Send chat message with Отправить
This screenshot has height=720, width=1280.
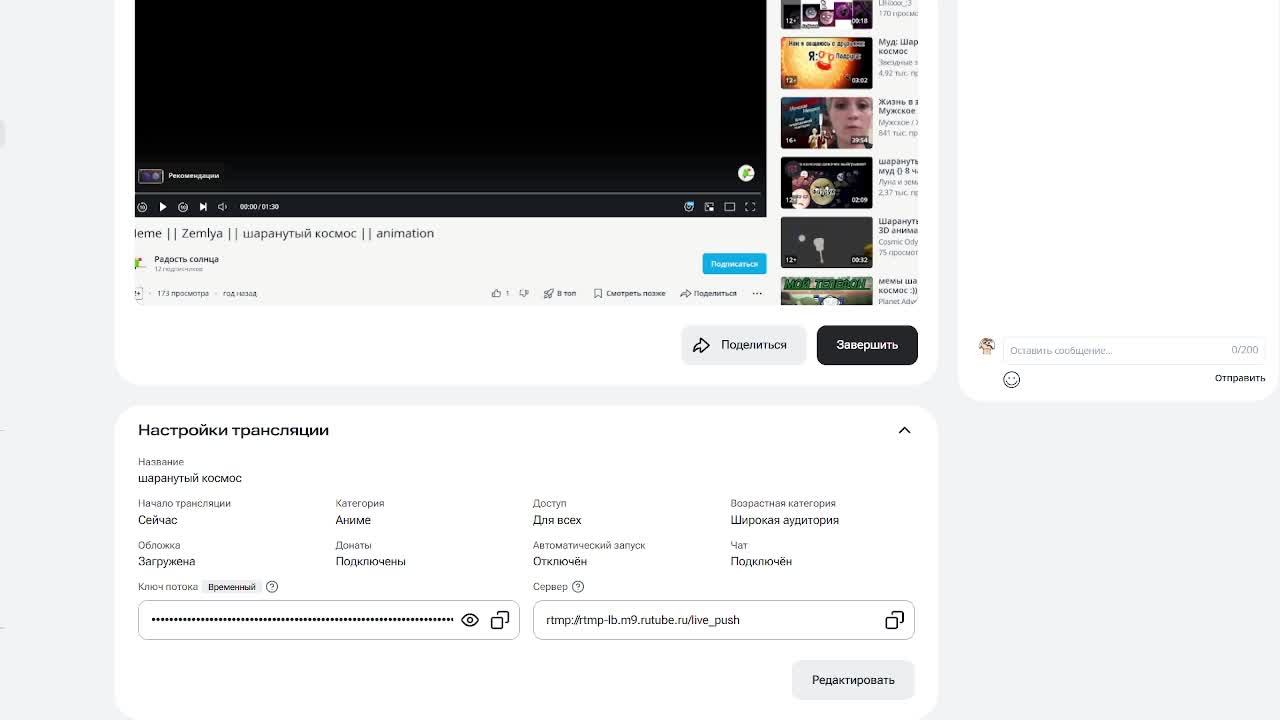pos(1240,378)
